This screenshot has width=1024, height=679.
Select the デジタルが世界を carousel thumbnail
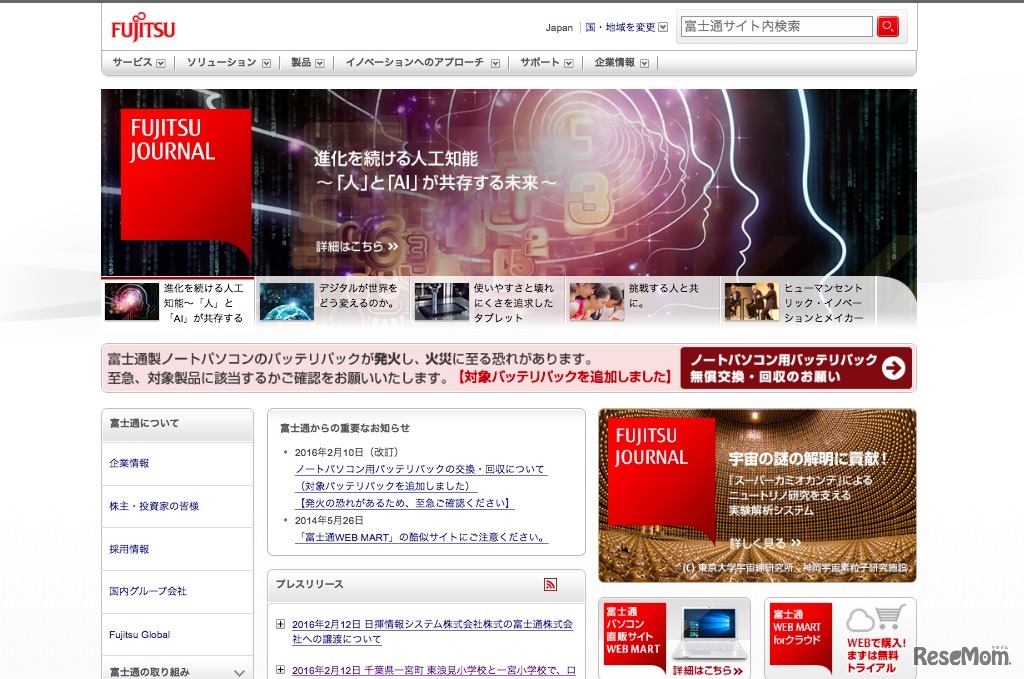(287, 302)
